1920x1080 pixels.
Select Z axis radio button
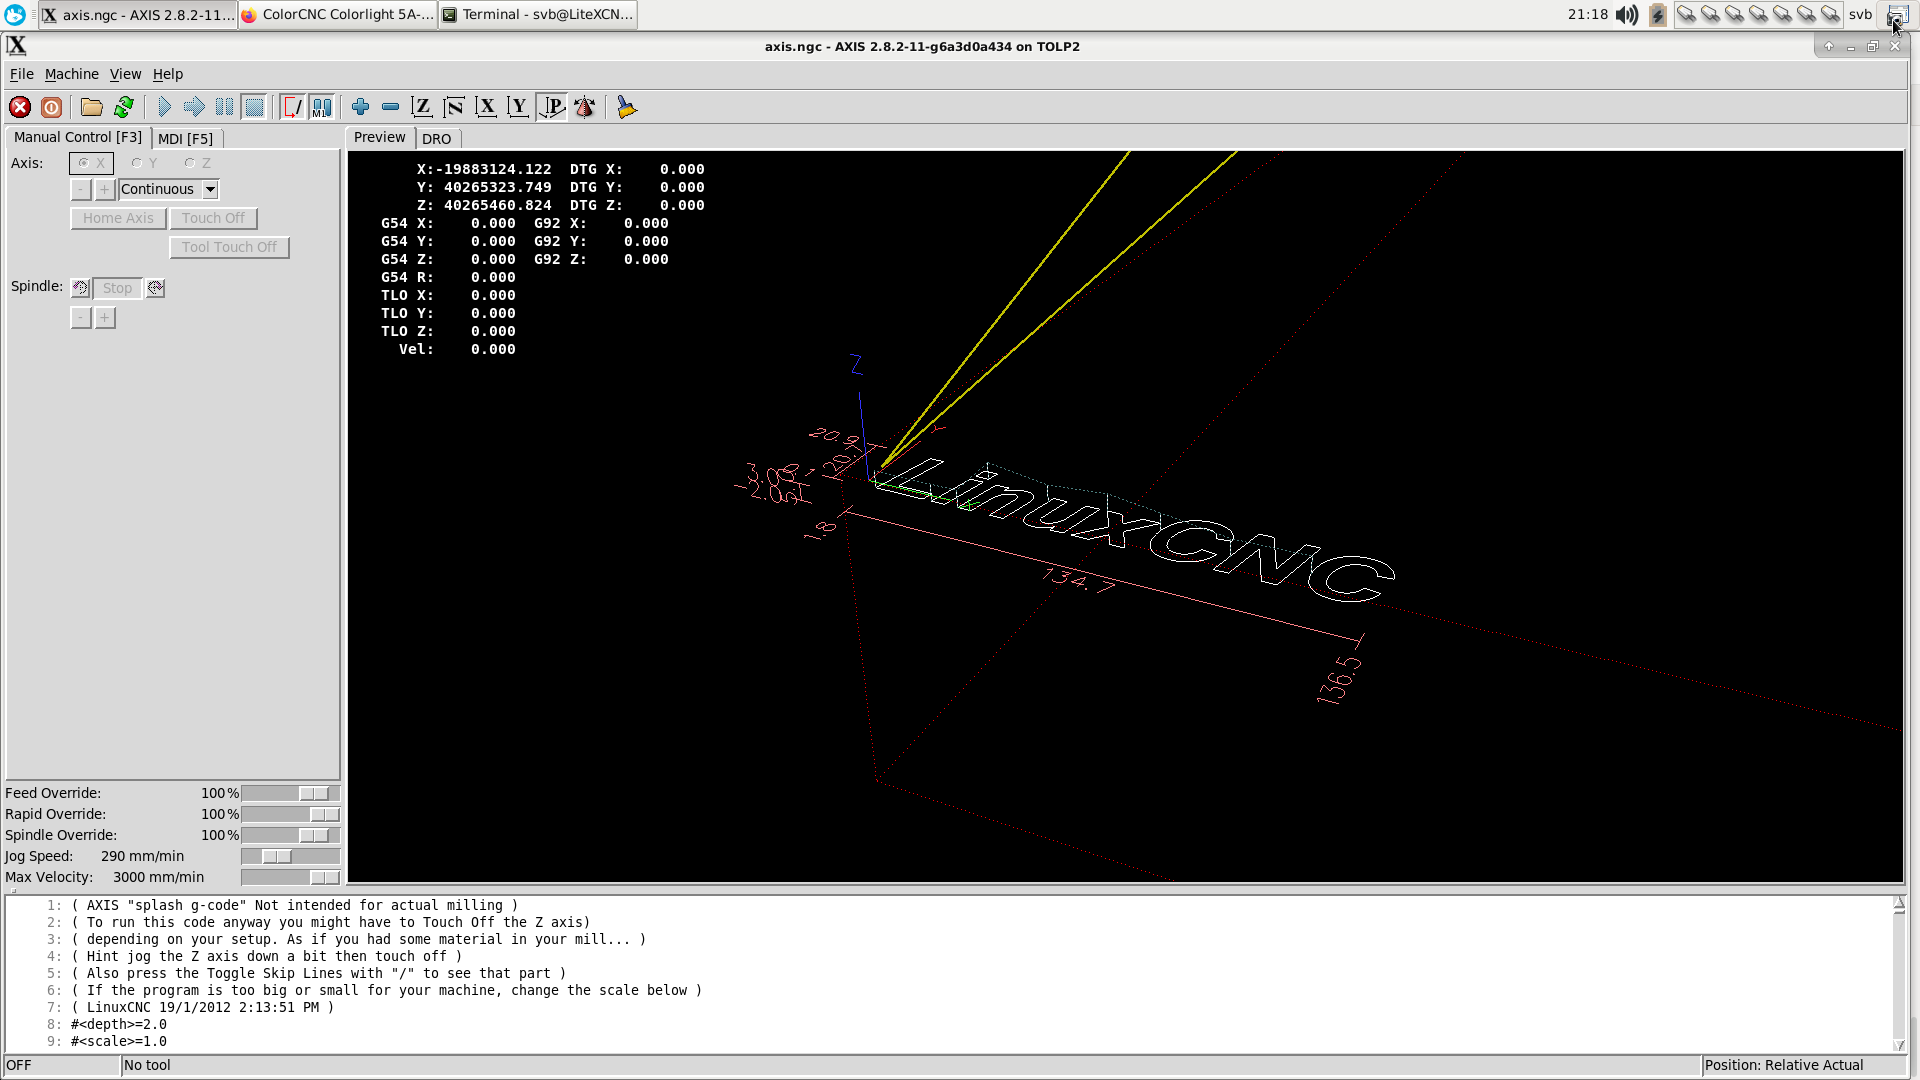[x=198, y=163]
